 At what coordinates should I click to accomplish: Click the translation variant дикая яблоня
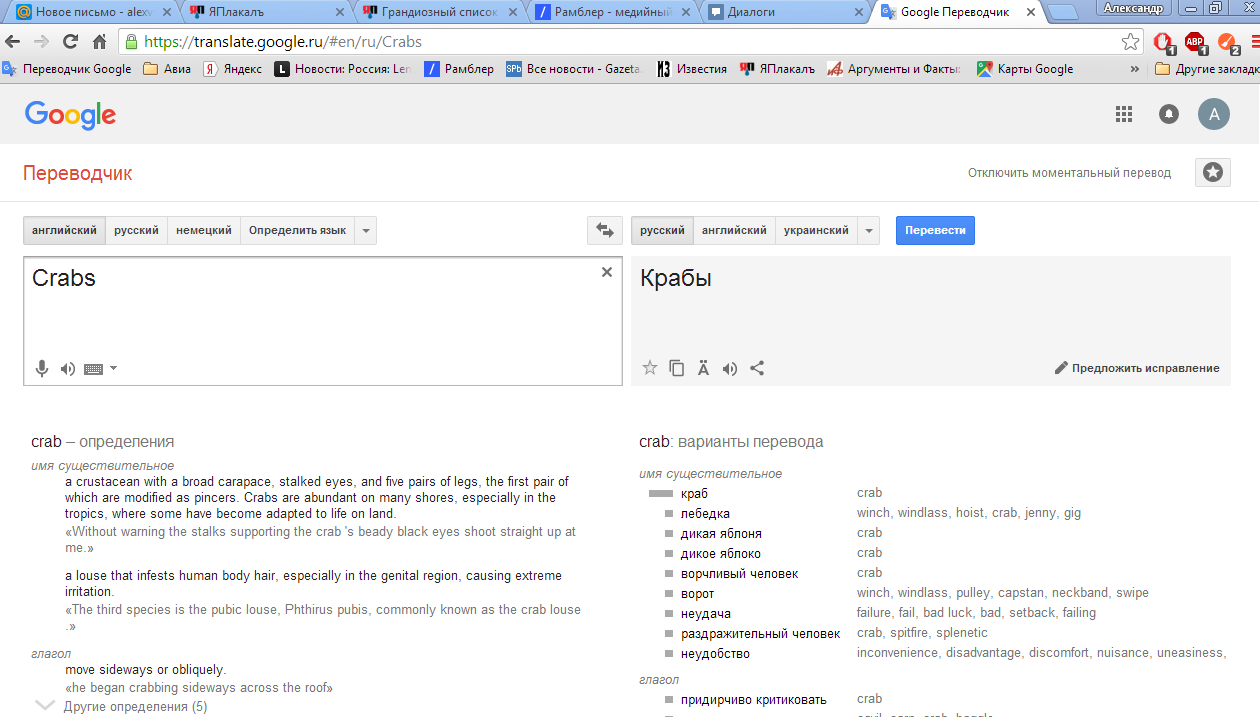(721, 533)
